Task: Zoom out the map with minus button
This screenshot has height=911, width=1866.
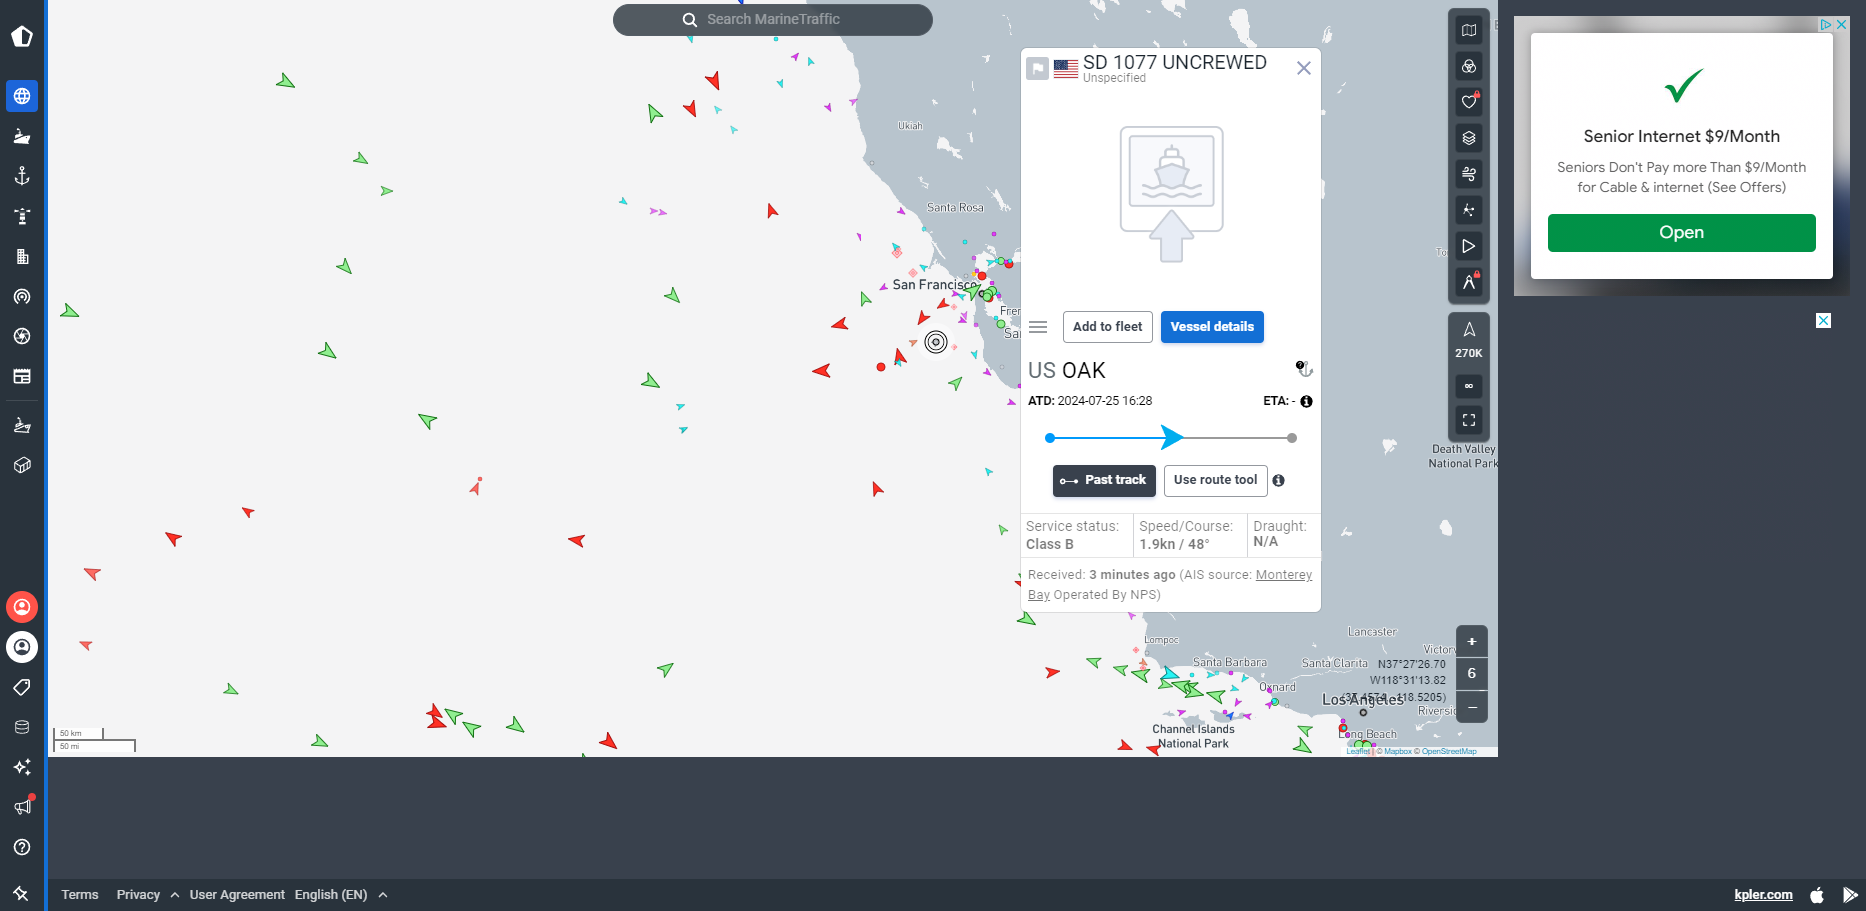Action: [1472, 707]
